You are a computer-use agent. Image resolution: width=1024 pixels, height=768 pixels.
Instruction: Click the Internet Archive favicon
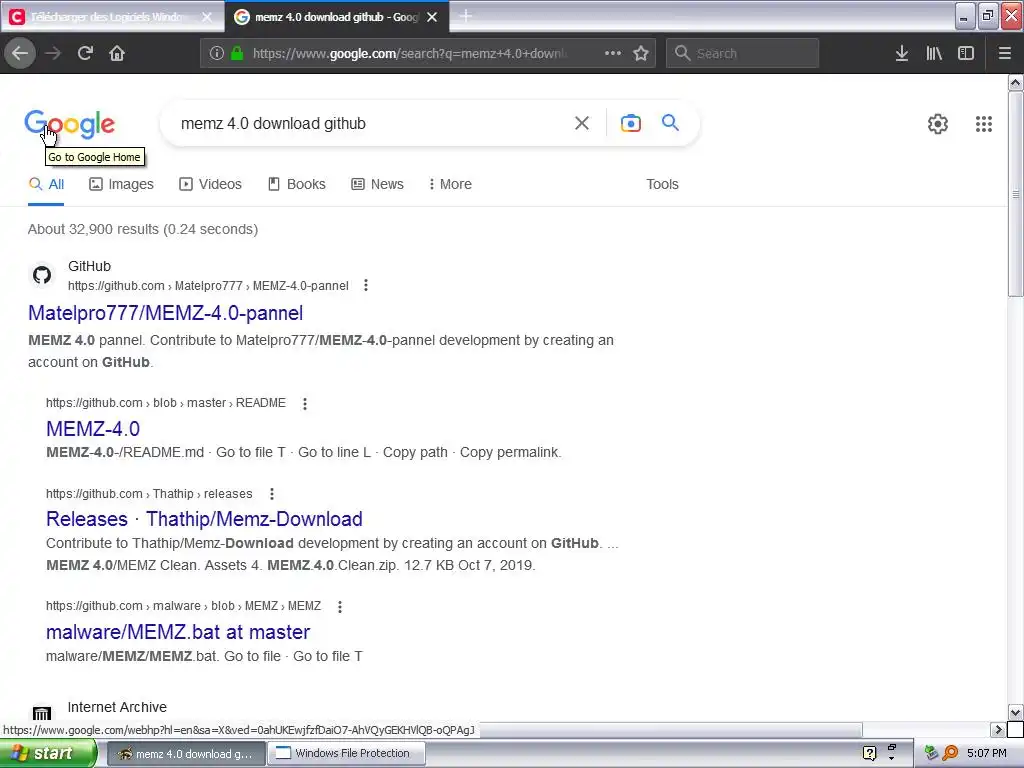(42, 713)
